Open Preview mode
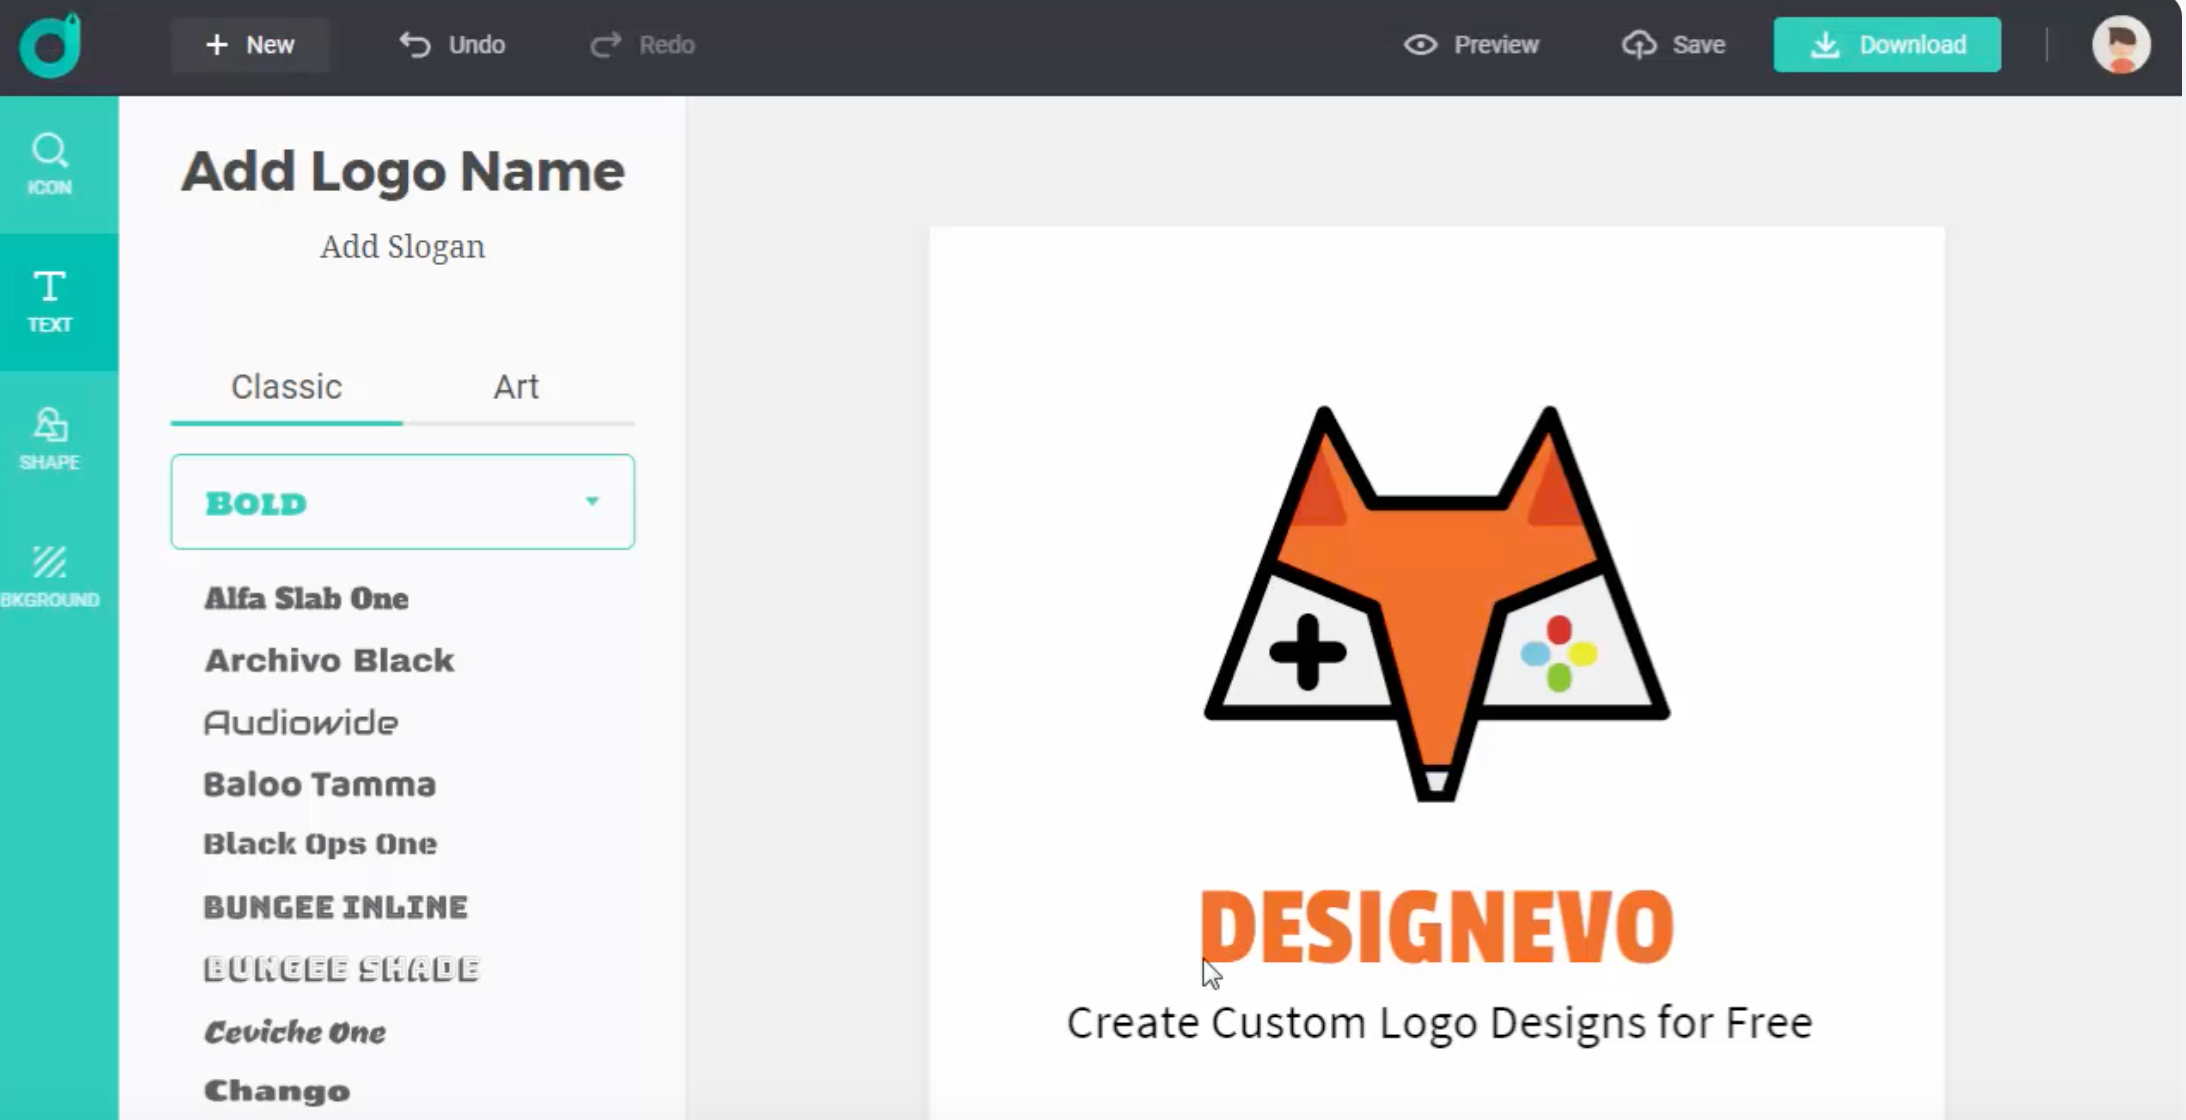2186x1120 pixels. 1472,44
